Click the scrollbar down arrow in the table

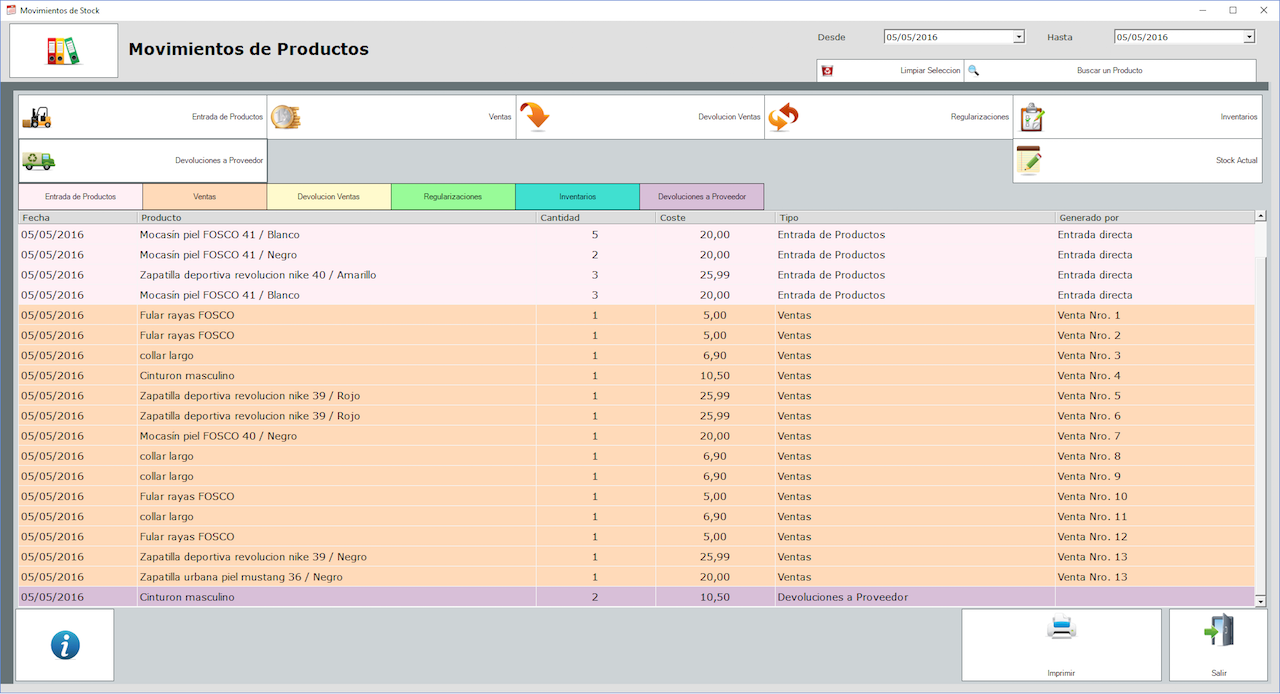[1260, 601]
